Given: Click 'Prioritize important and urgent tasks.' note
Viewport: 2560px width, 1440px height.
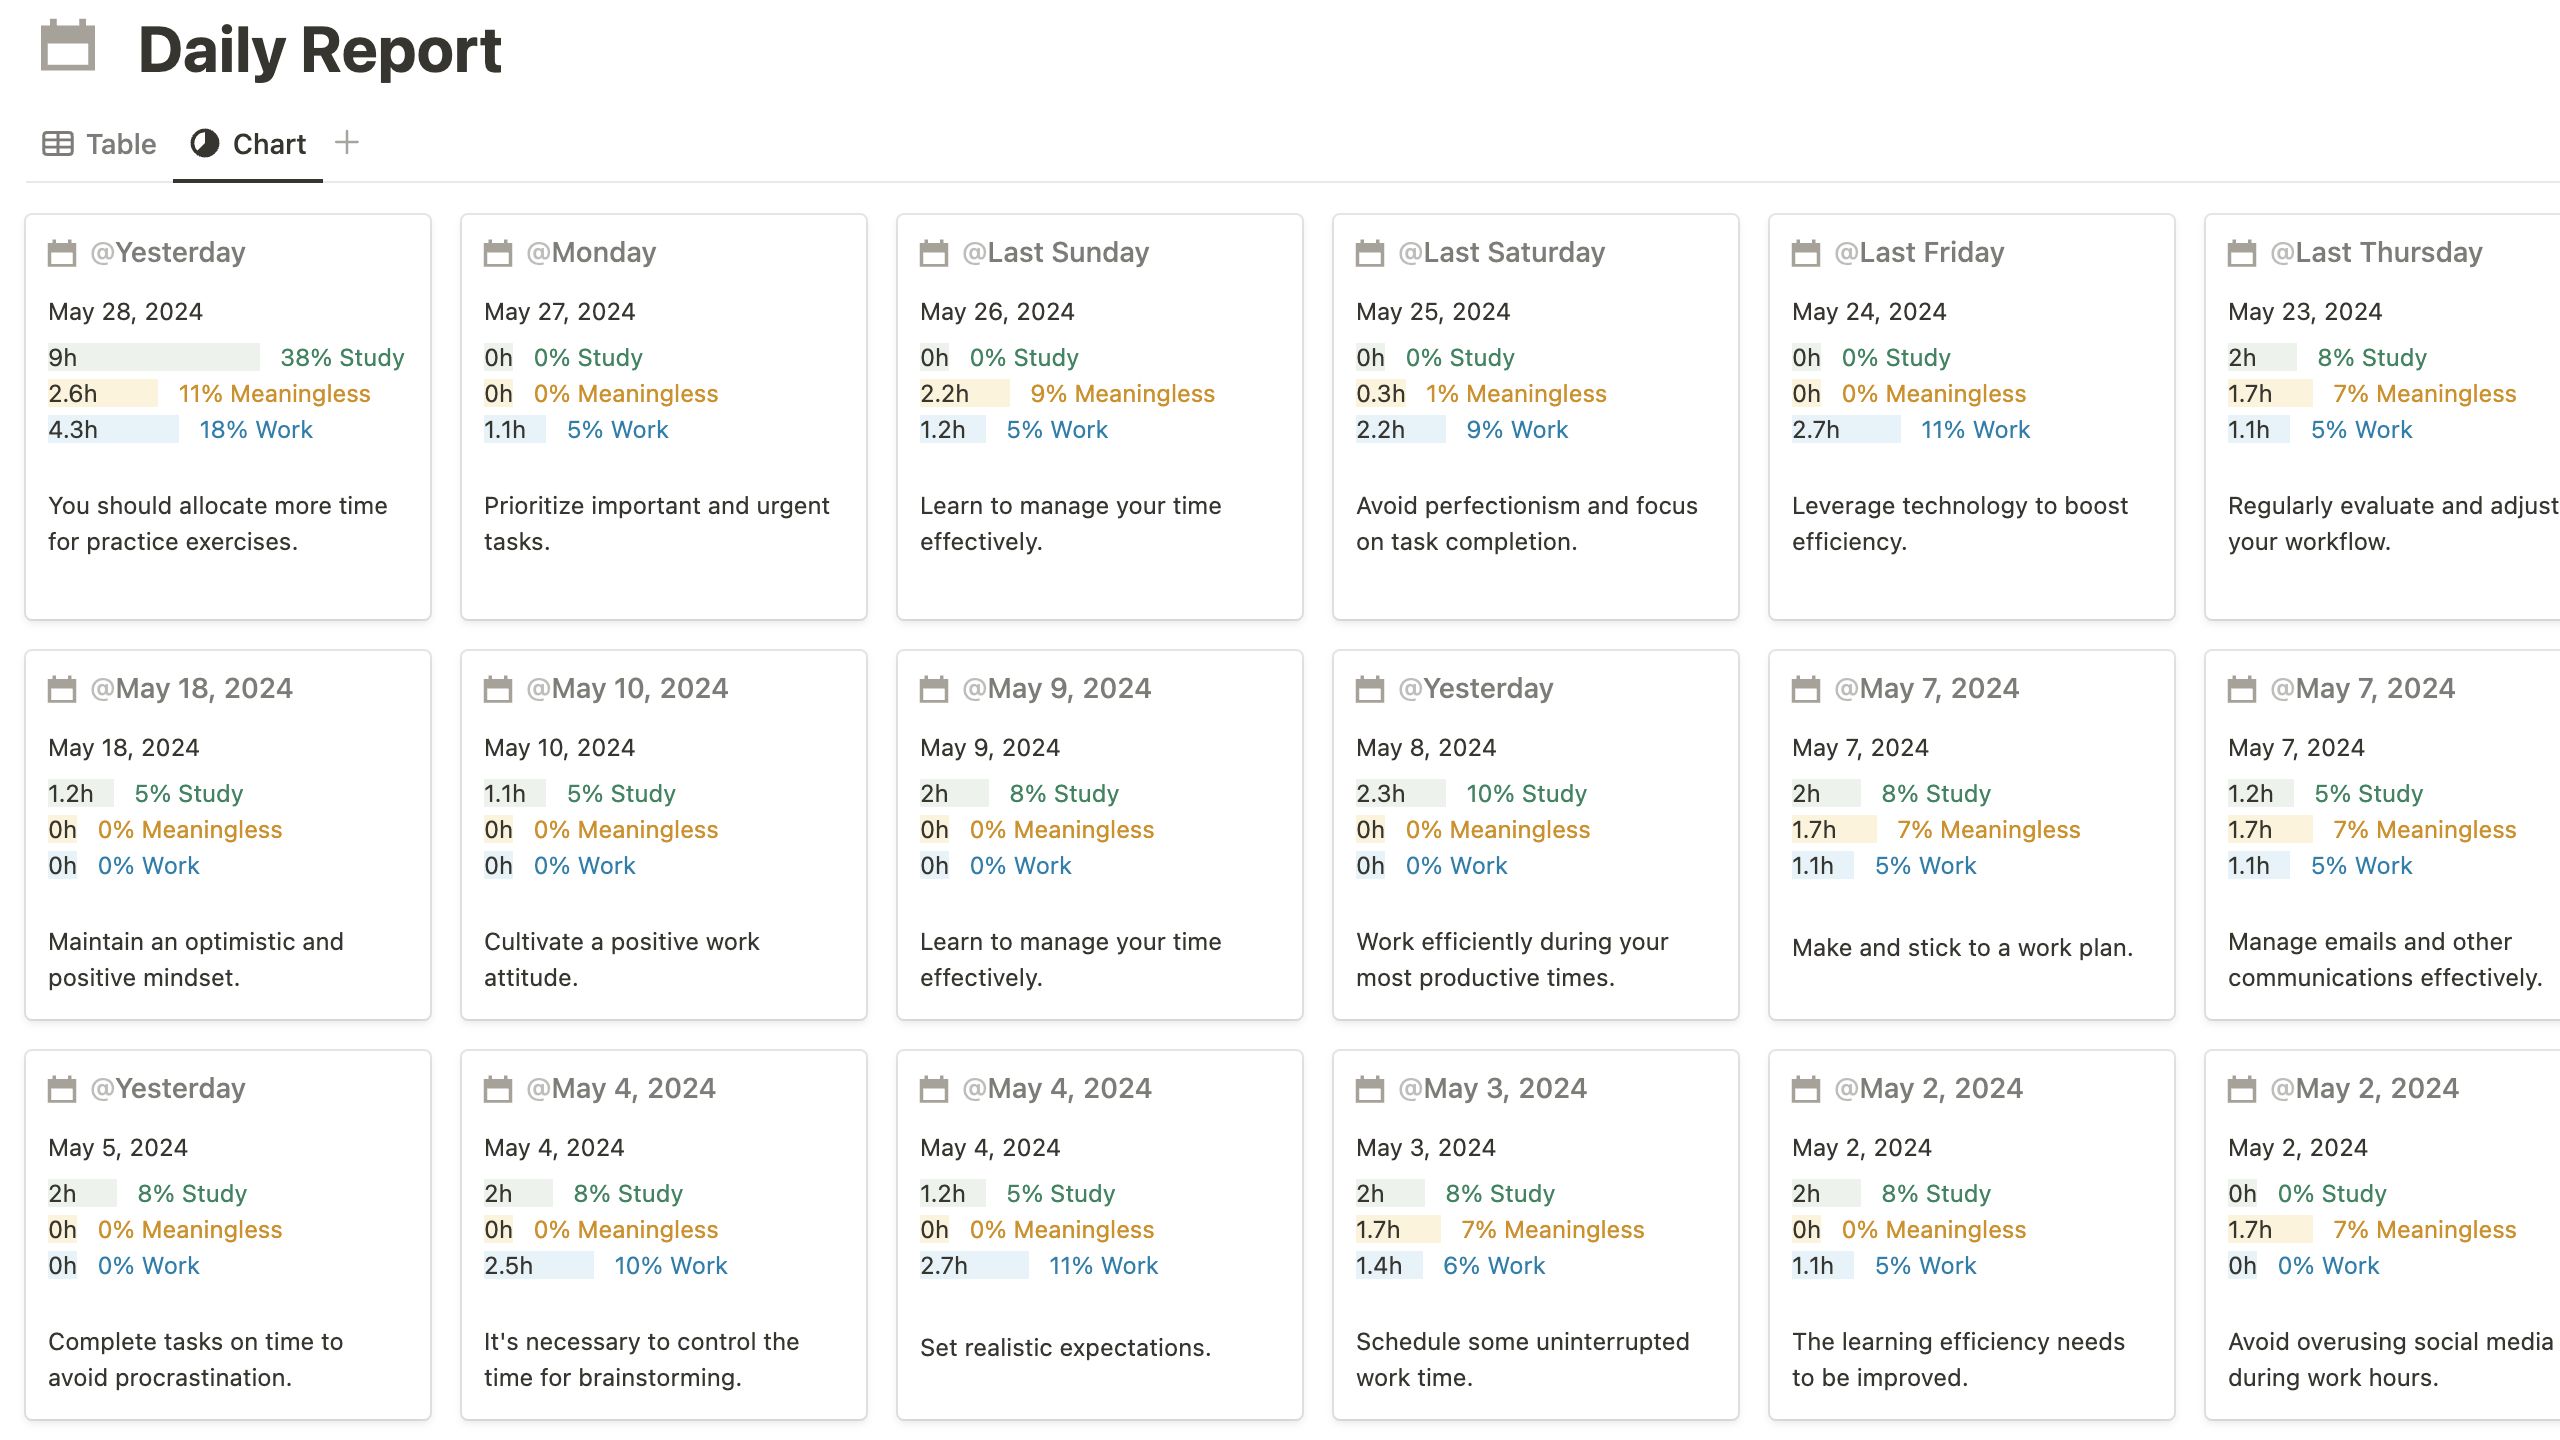Looking at the screenshot, I should click(x=657, y=523).
